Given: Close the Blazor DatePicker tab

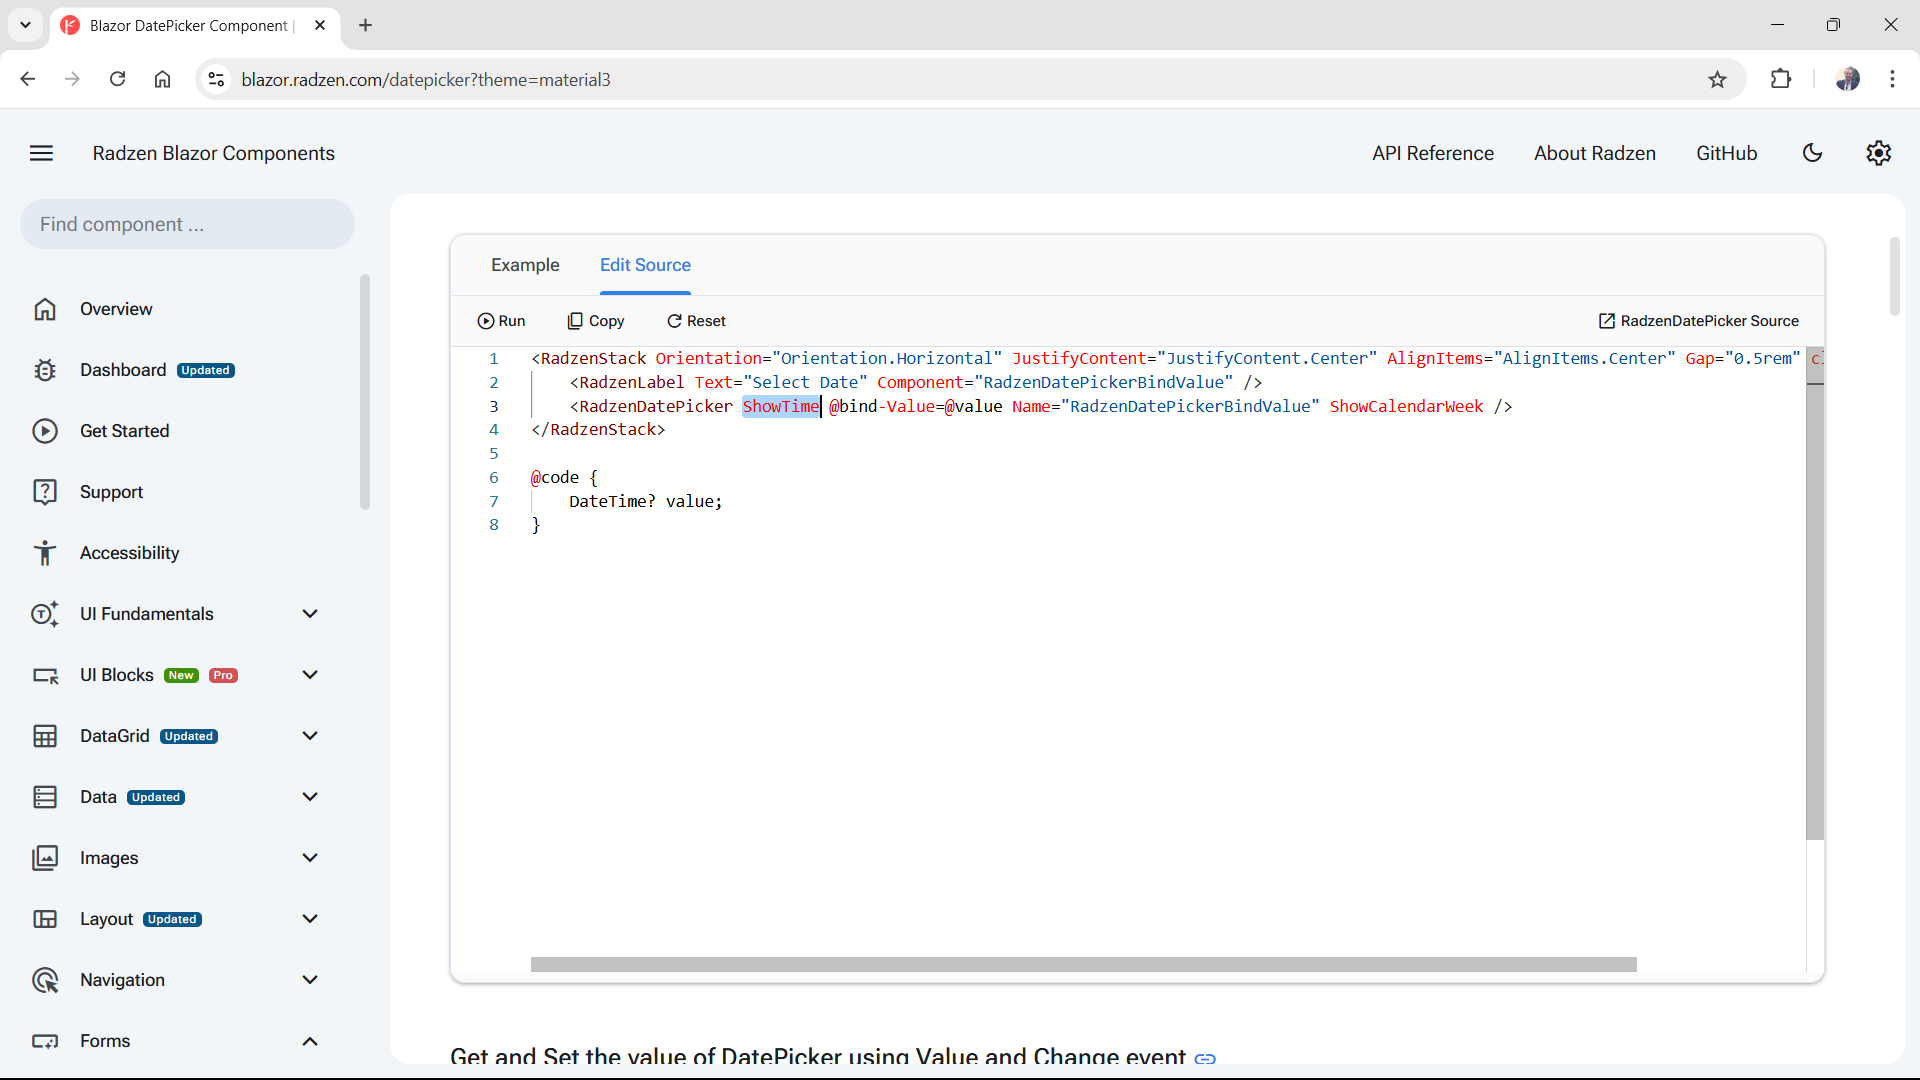Looking at the screenshot, I should click(x=320, y=25).
